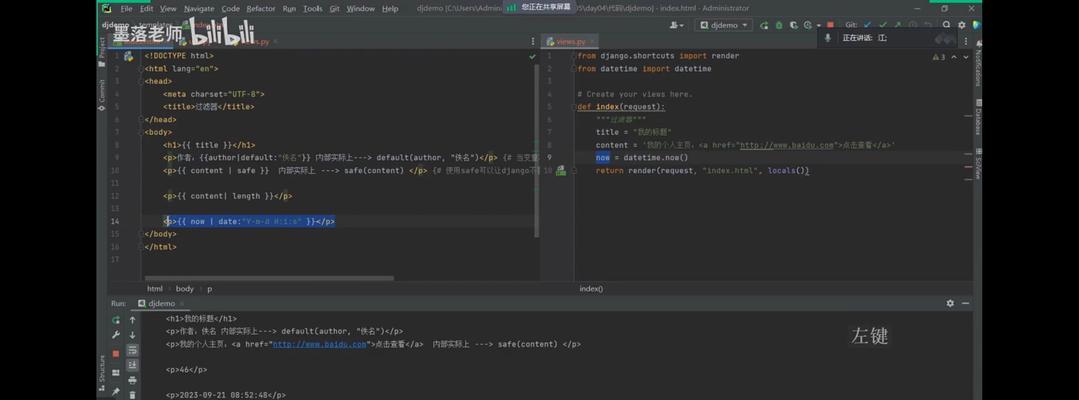Open the Project tool window on left strip
1079x400 pixels.
pyautogui.click(x=102, y=52)
